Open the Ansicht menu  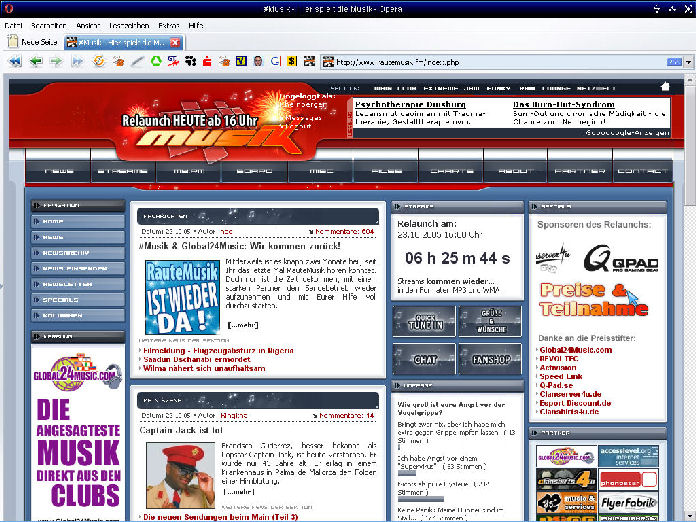[88, 25]
